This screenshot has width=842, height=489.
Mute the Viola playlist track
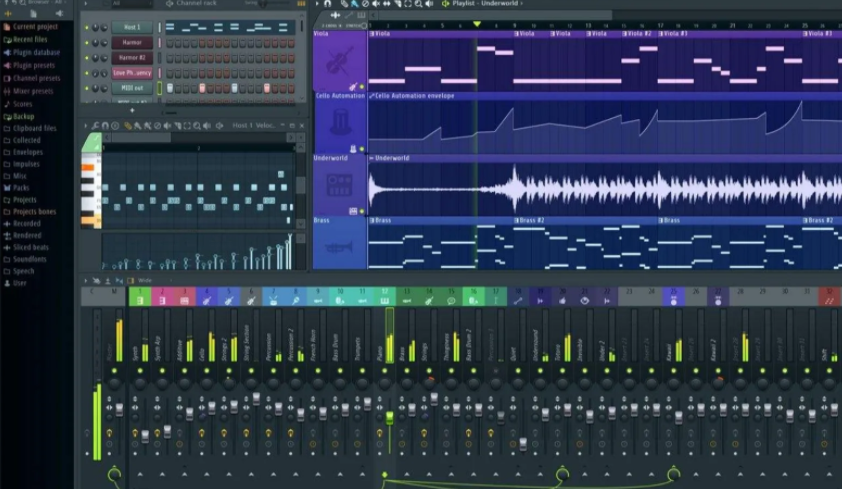pos(362,87)
